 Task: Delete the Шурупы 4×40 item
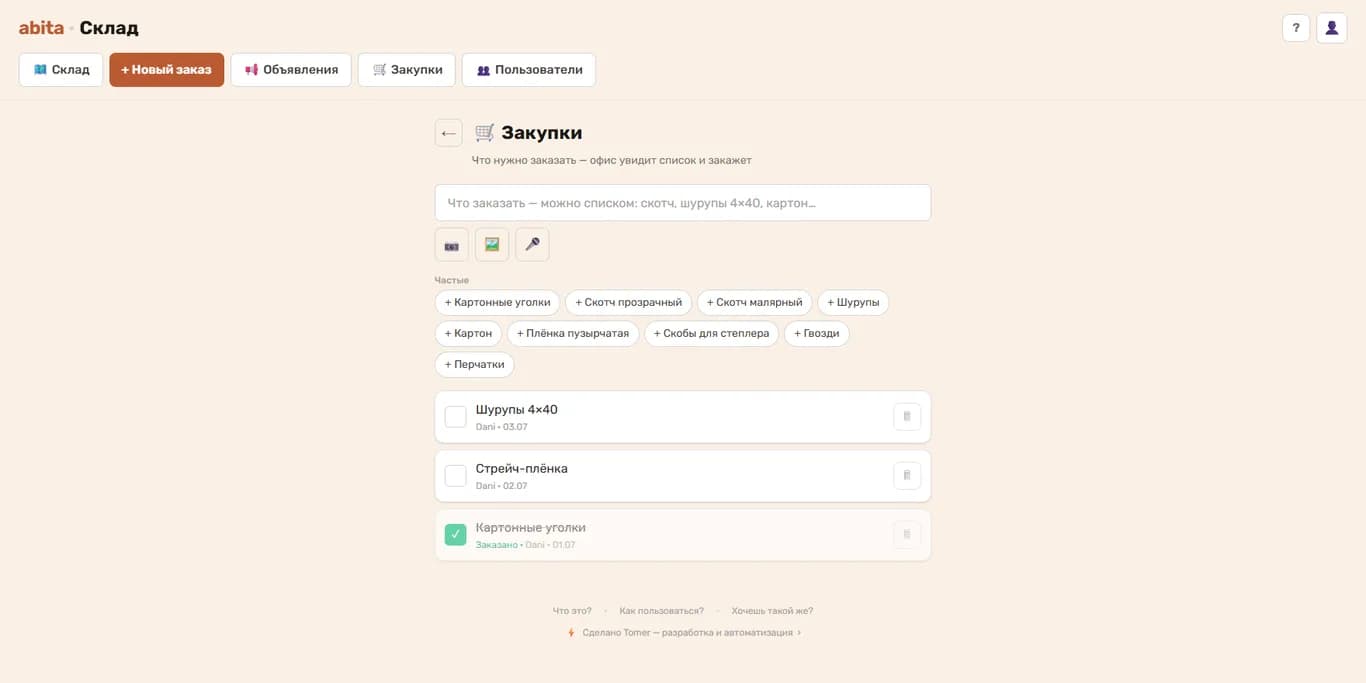(x=907, y=417)
